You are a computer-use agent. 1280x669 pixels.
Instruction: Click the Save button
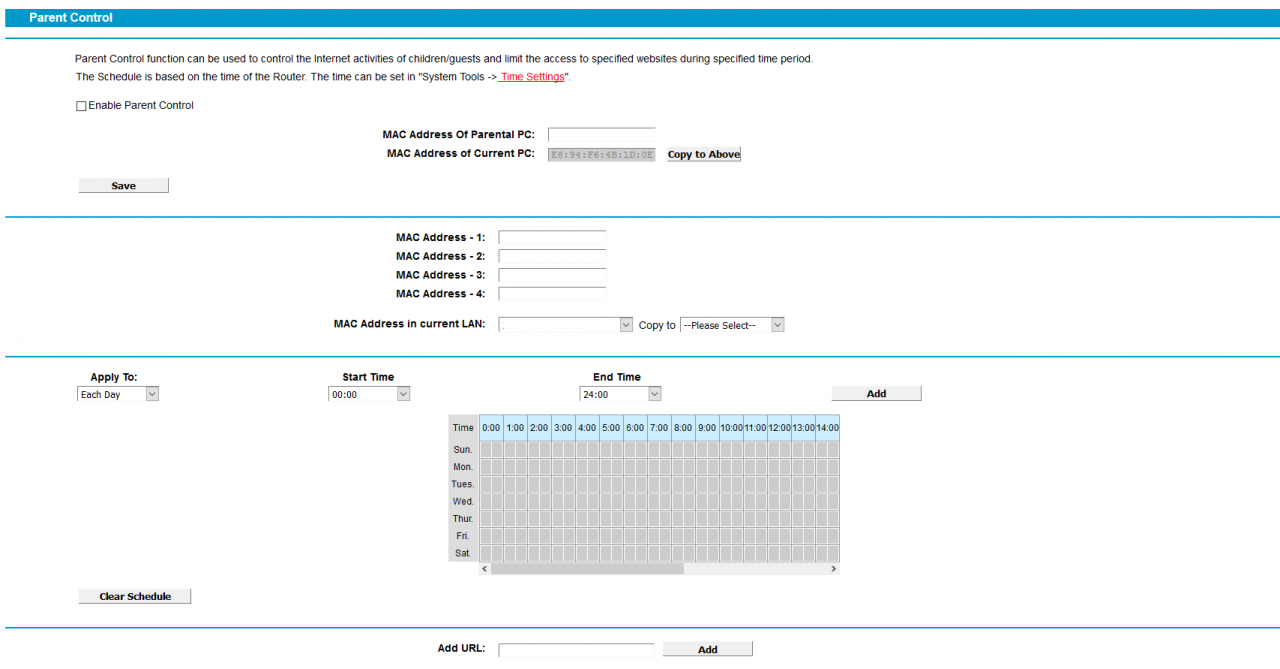click(124, 185)
